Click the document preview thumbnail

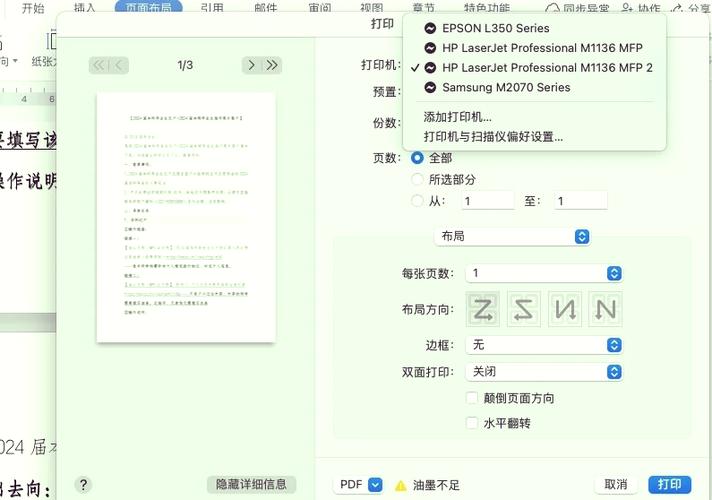186,218
